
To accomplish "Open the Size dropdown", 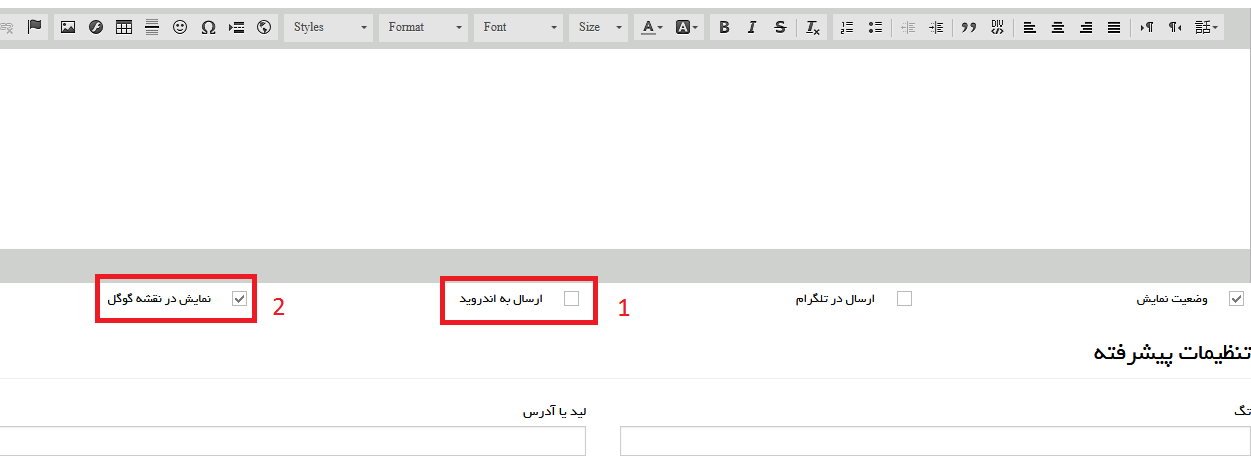I will [x=600, y=27].
